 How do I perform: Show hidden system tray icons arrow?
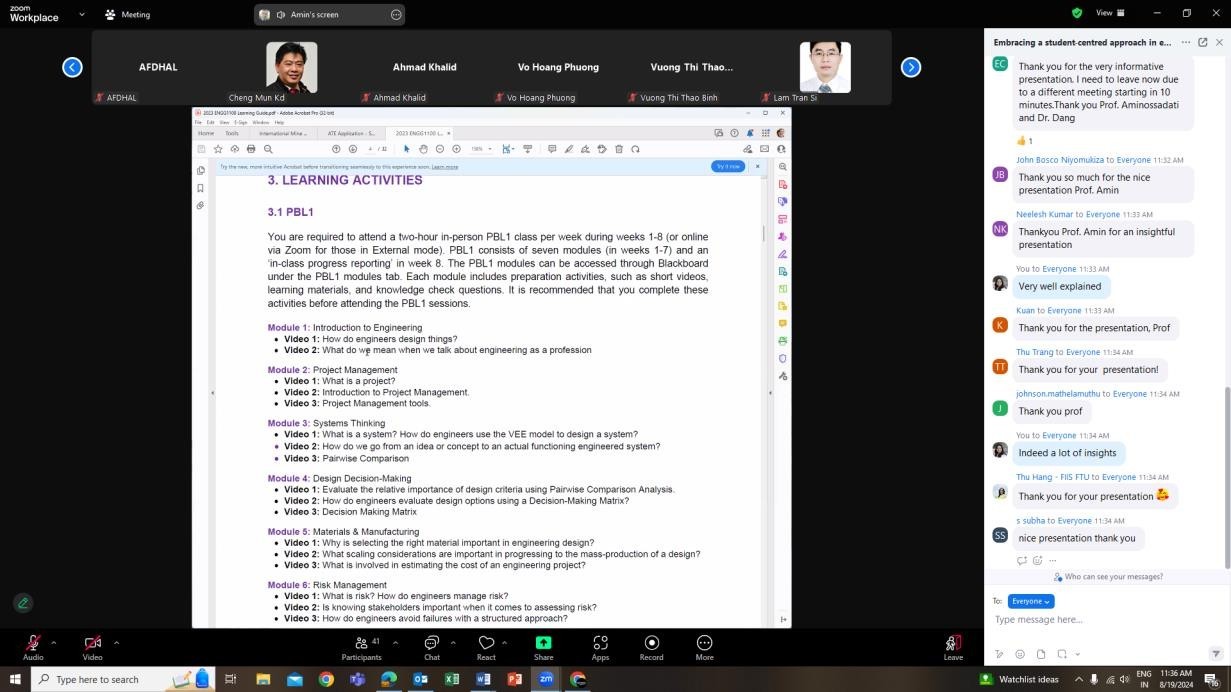[1078, 679]
